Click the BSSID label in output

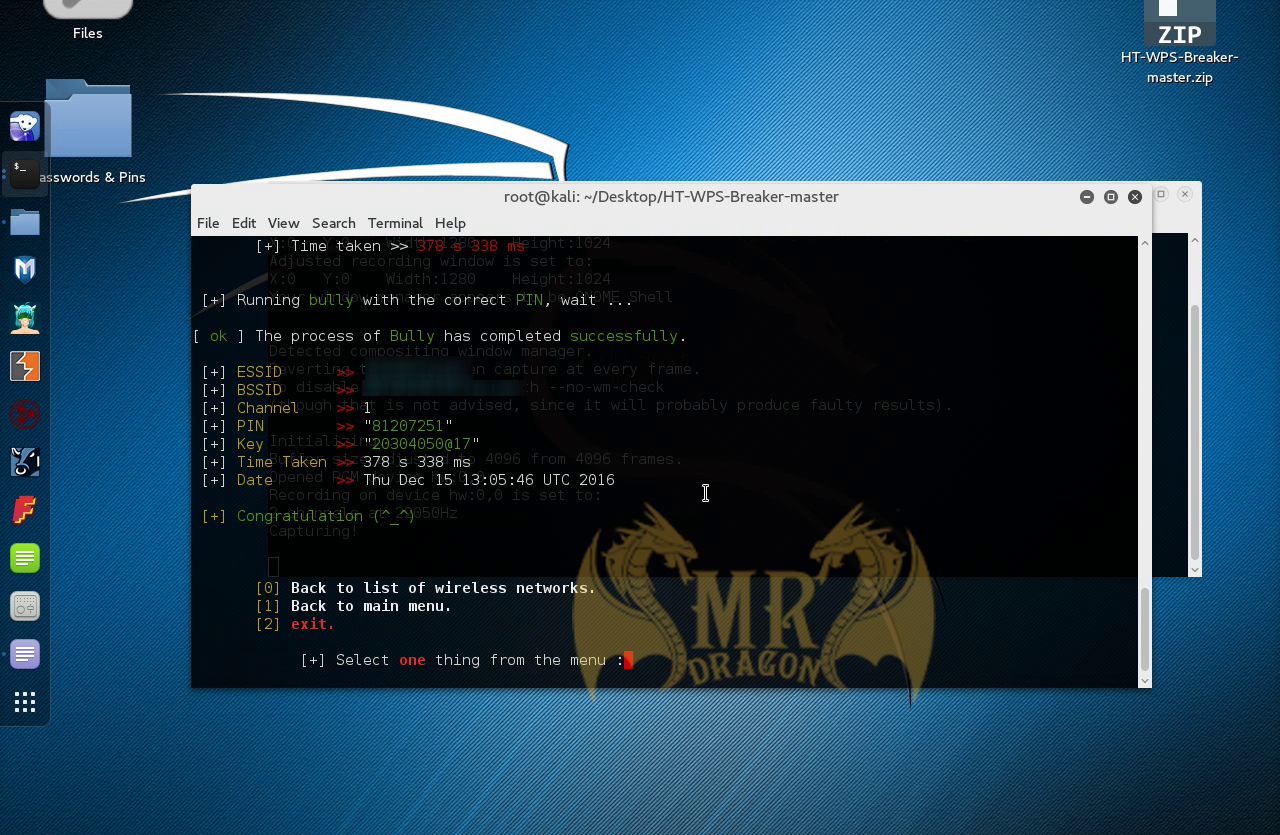(x=259, y=390)
